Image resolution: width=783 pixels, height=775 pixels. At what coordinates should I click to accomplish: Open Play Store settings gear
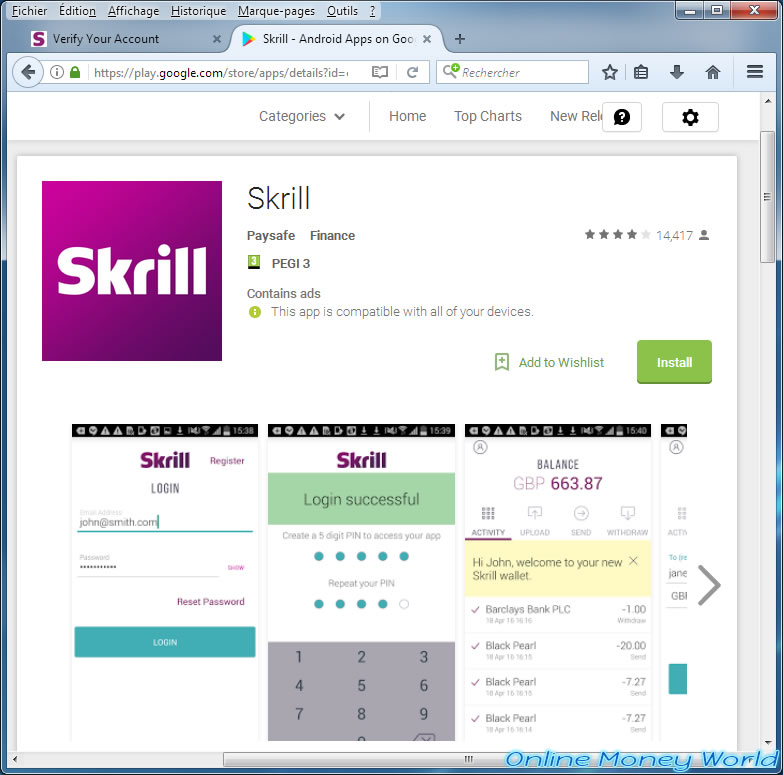click(690, 117)
